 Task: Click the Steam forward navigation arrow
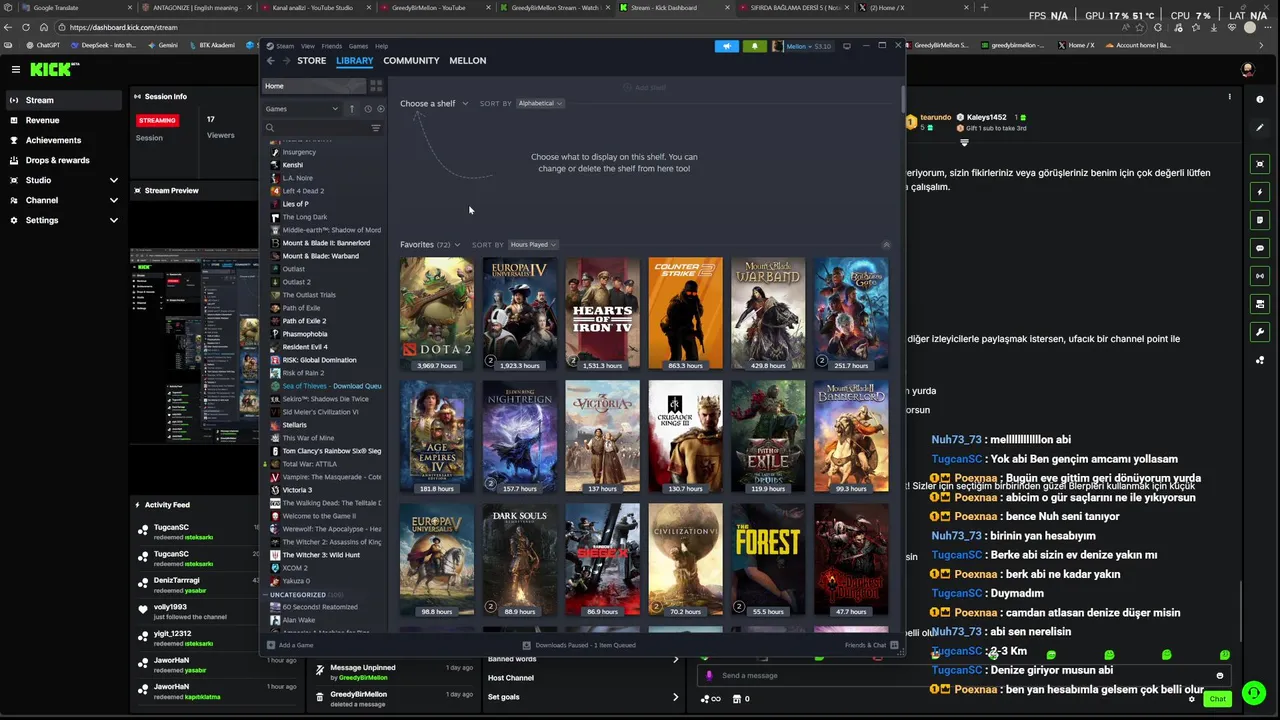click(286, 61)
